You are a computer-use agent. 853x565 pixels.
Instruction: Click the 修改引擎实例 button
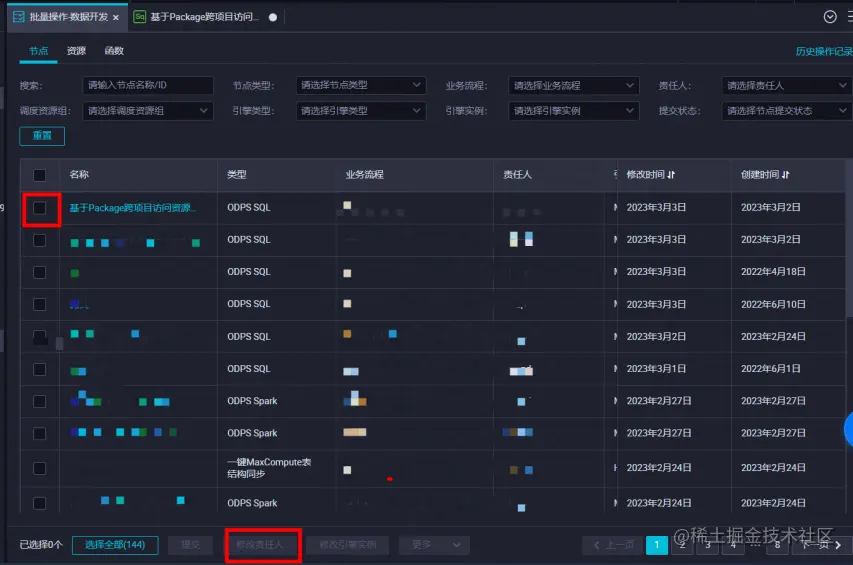[348, 545]
